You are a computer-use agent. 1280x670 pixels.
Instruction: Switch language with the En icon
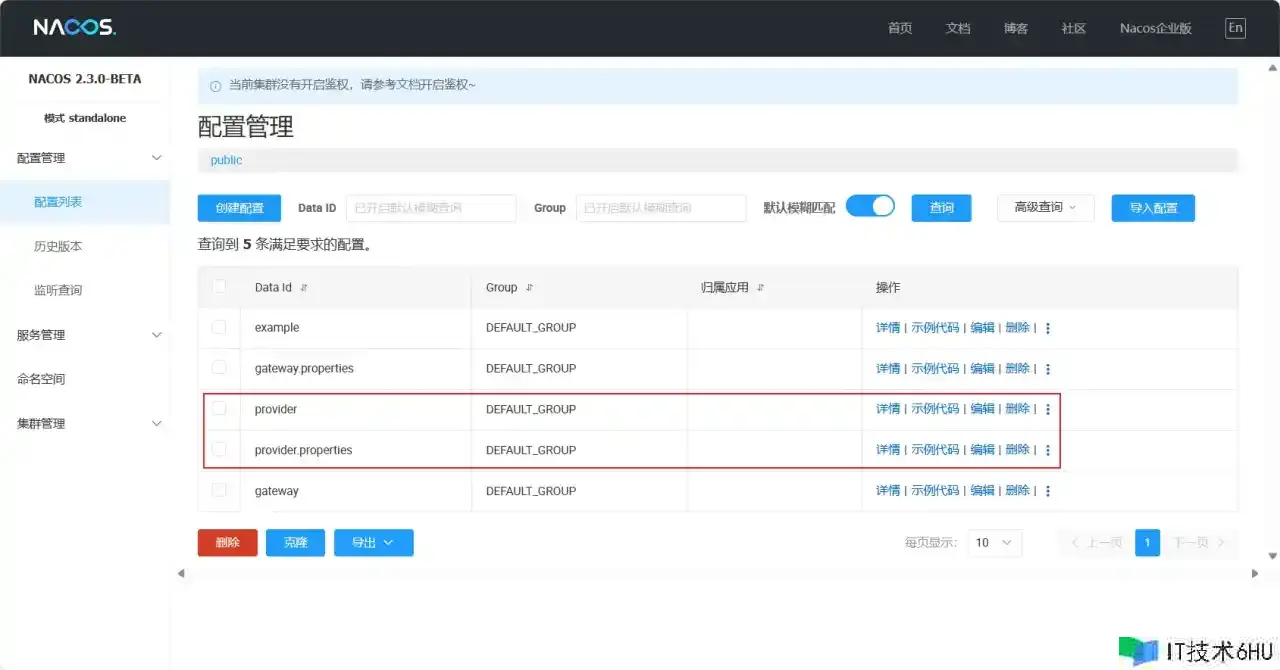pyautogui.click(x=1235, y=28)
